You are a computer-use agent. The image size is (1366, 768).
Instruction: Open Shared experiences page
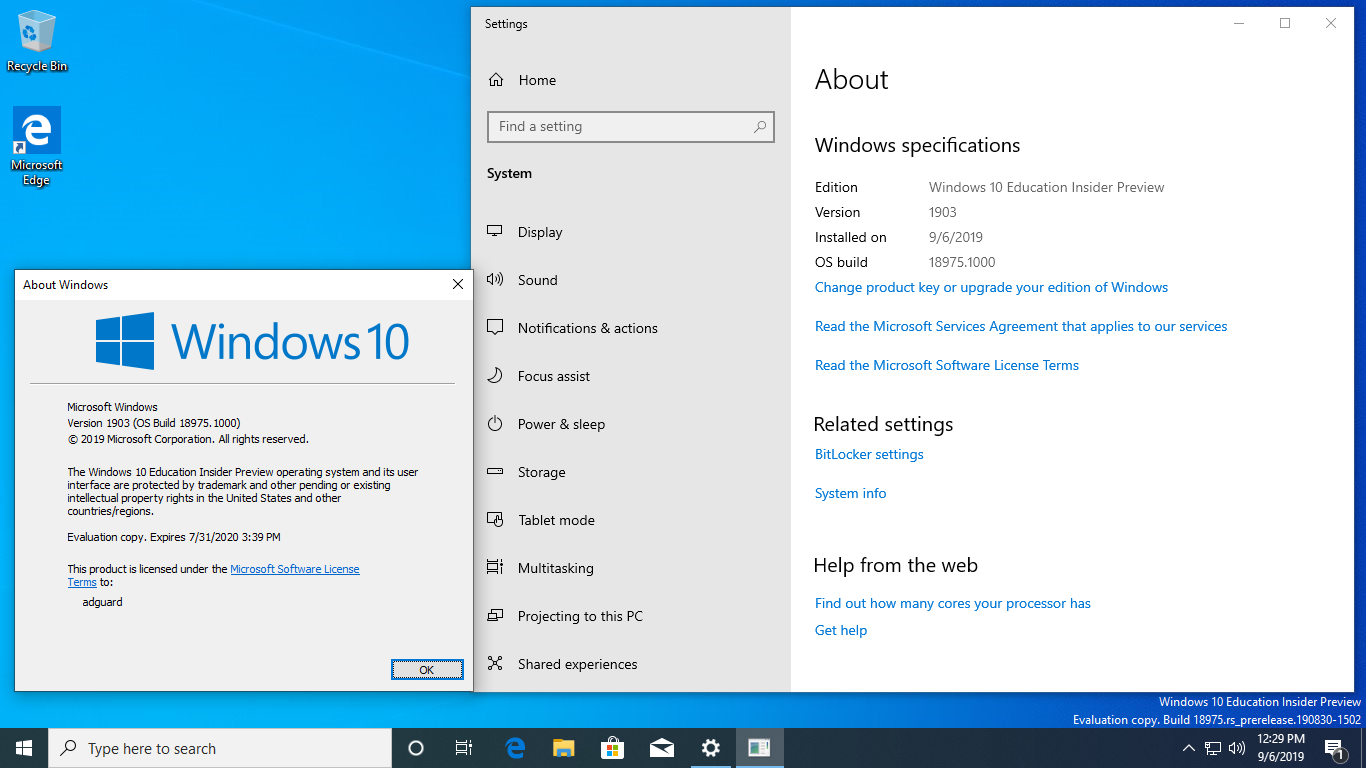tap(630, 664)
